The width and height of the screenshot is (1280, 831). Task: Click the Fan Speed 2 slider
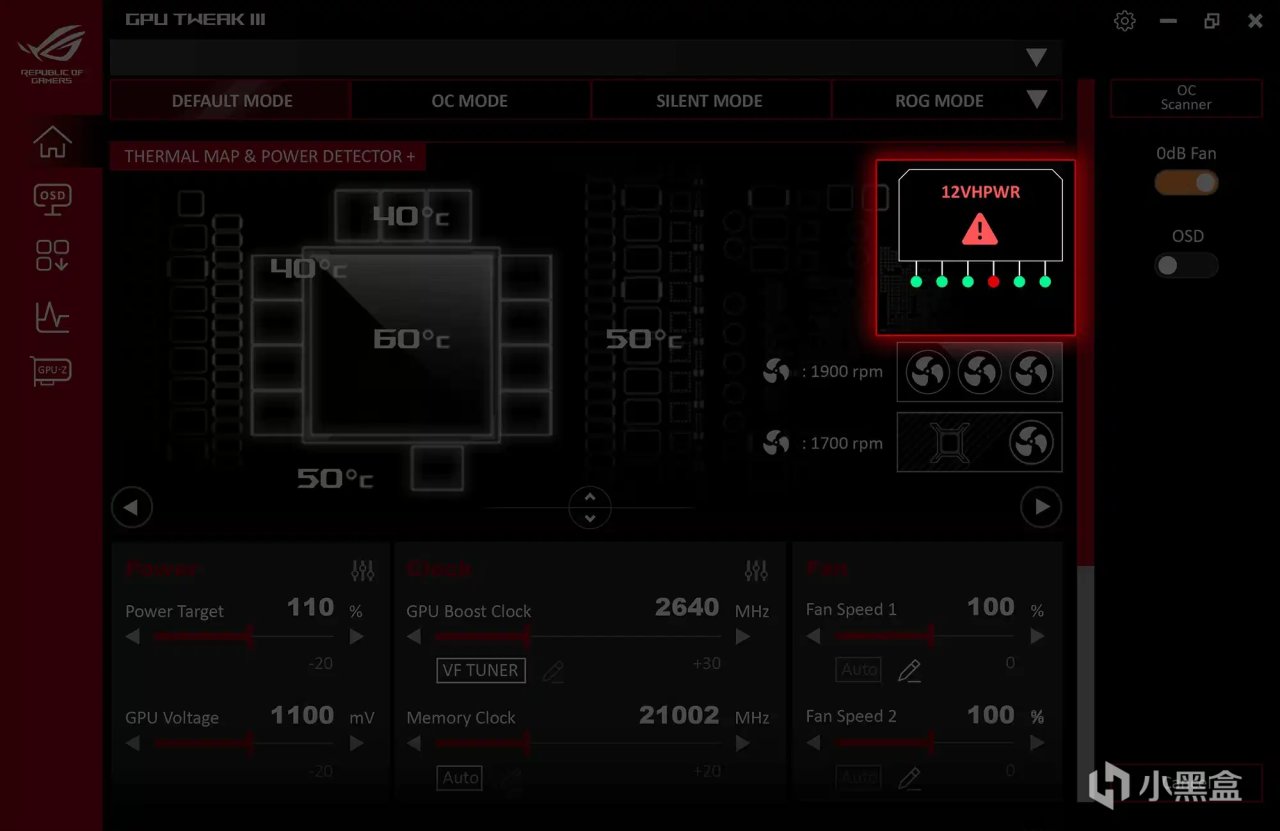(x=925, y=743)
